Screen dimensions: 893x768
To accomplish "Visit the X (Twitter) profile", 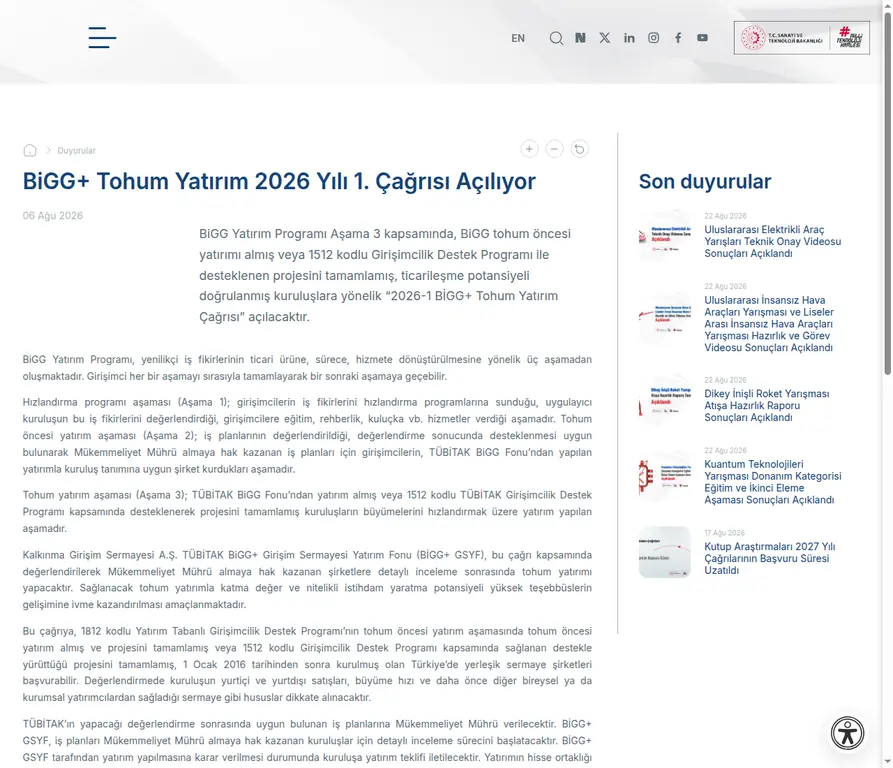I will coord(605,38).
